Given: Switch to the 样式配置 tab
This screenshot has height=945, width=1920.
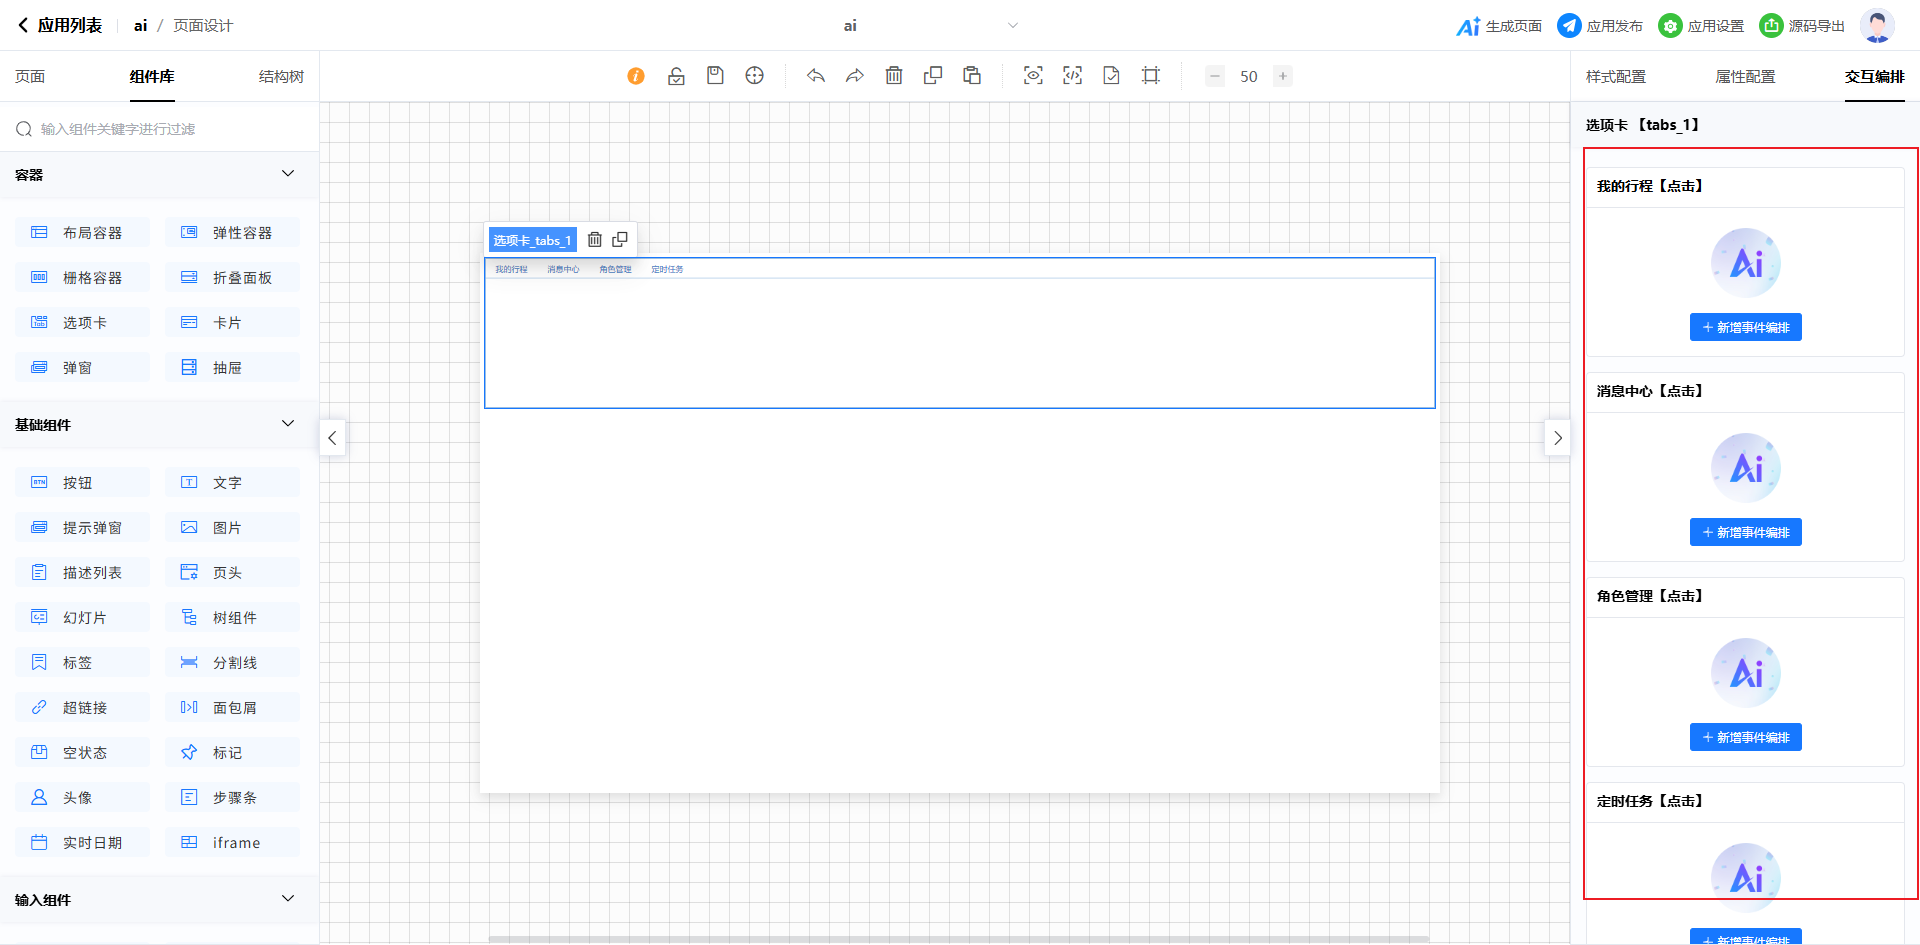Looking at the screenshot, I should 1615,77.
